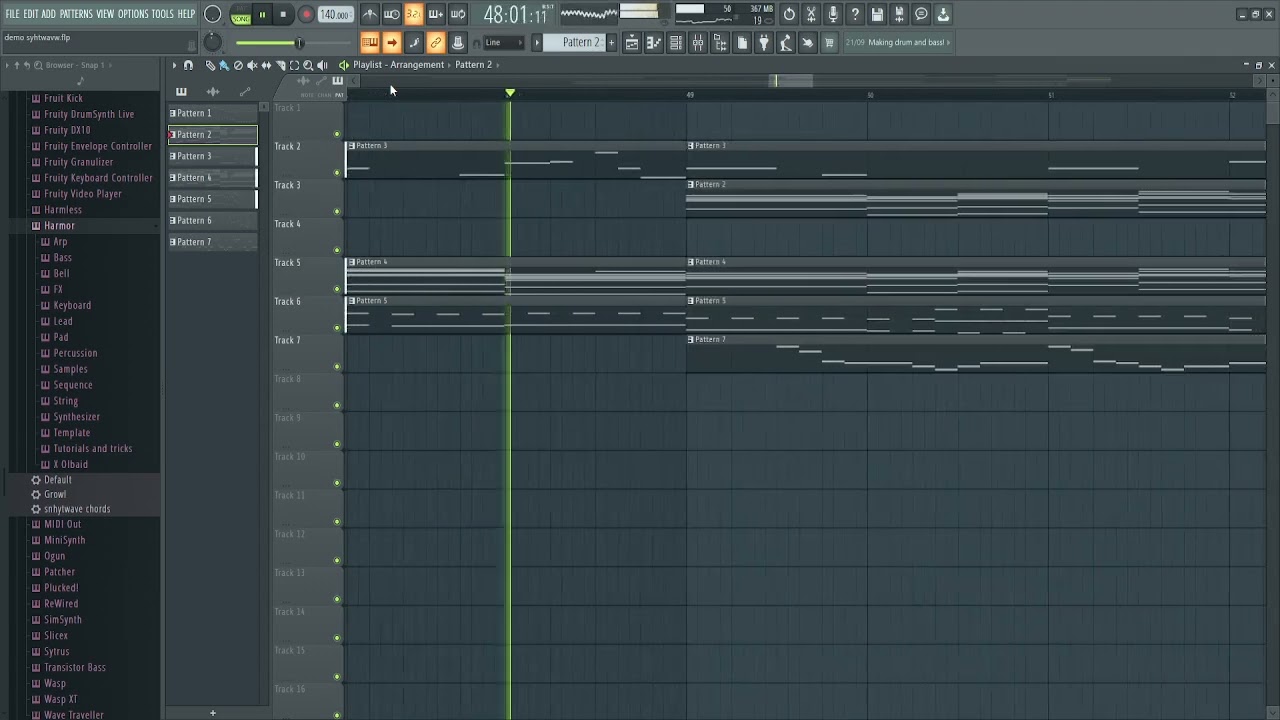Expand the Lead folder under Harmor
1280x720 pixels.
(x=62, y=321)
